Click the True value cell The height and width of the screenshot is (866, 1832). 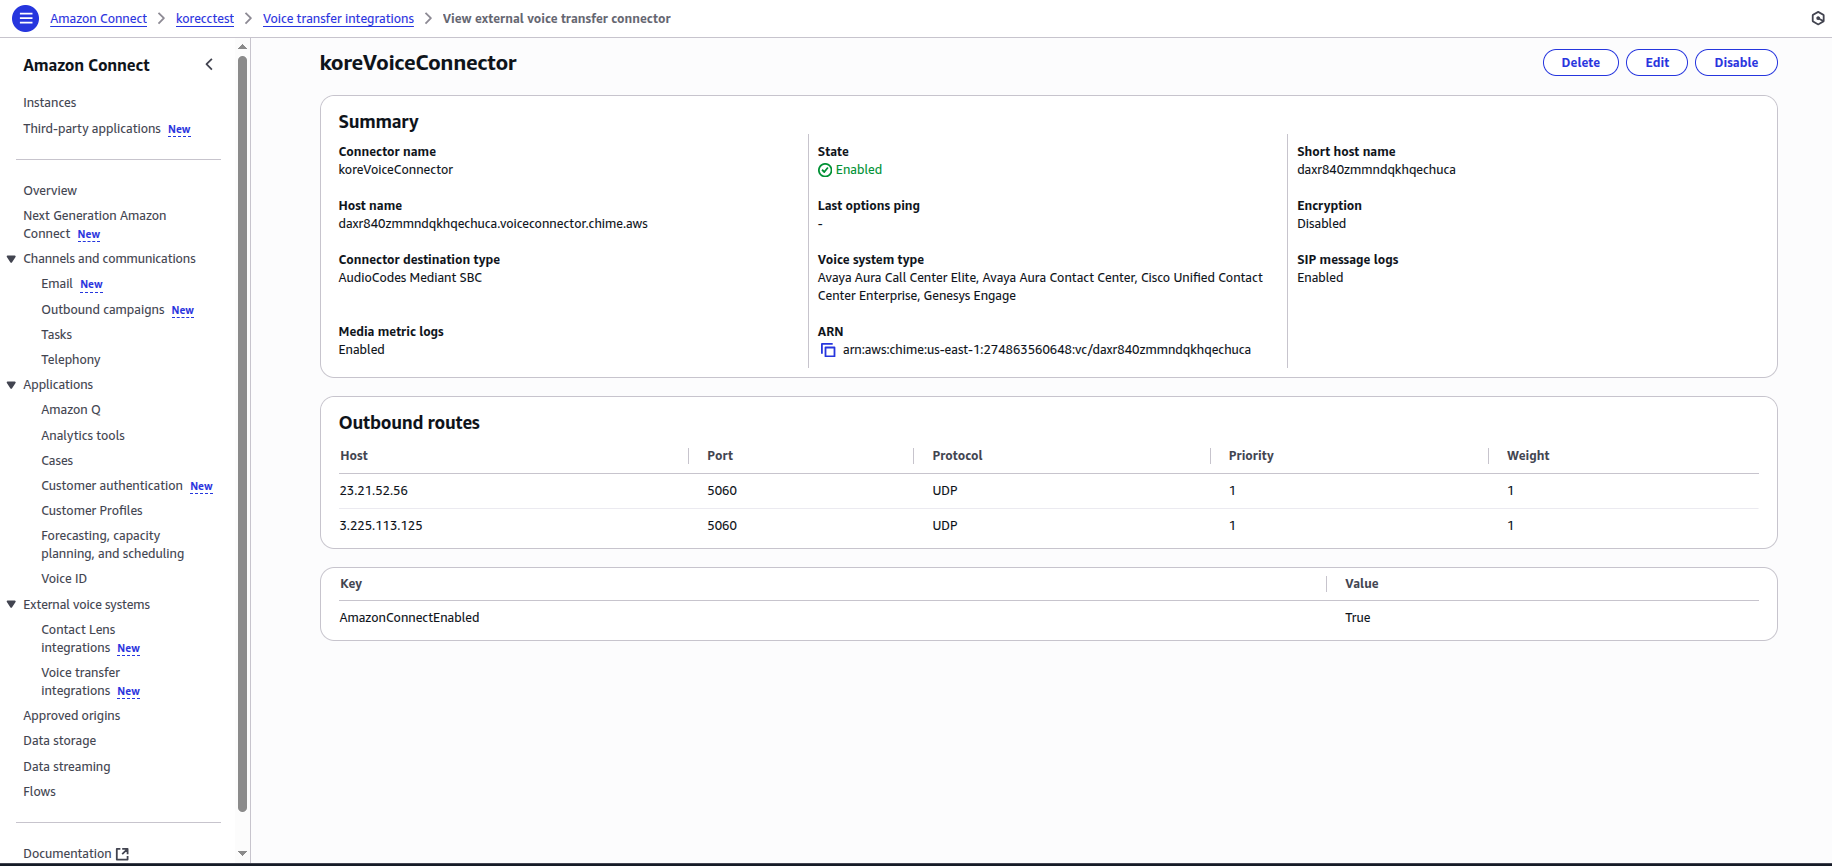1357,618
